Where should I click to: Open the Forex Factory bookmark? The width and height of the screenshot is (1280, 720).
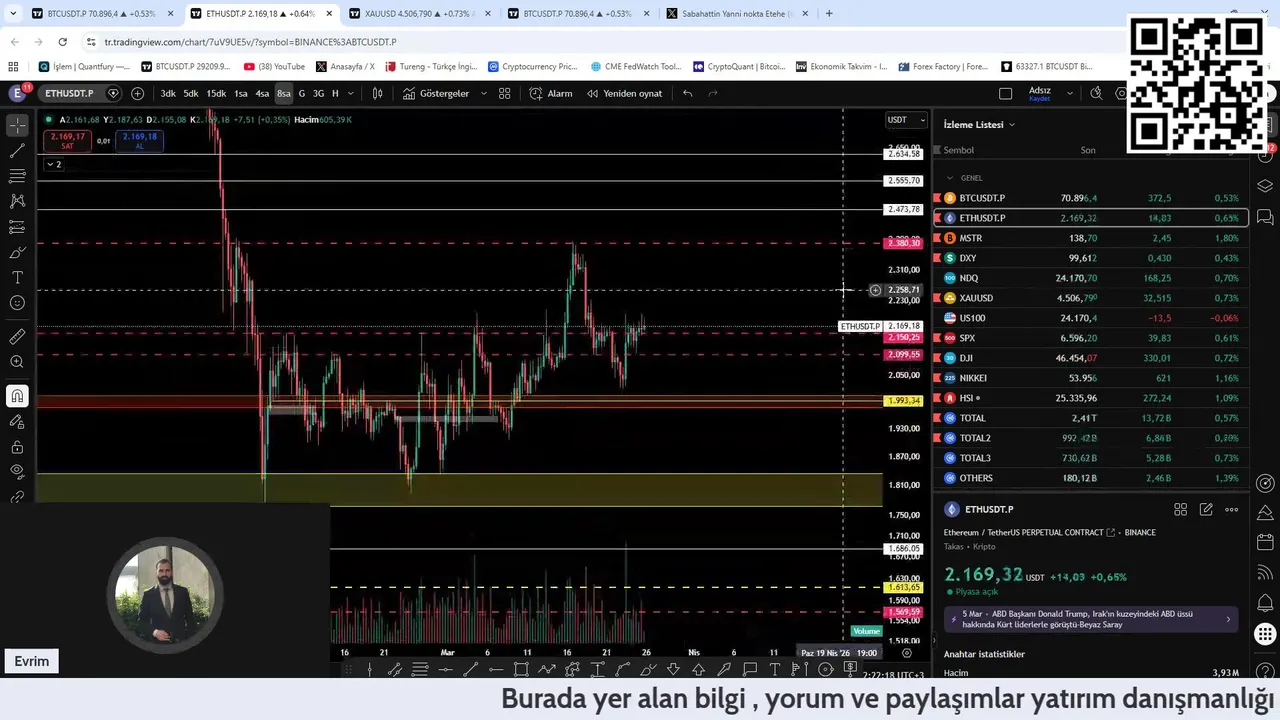pyautogui.click(x=943, y=67)
